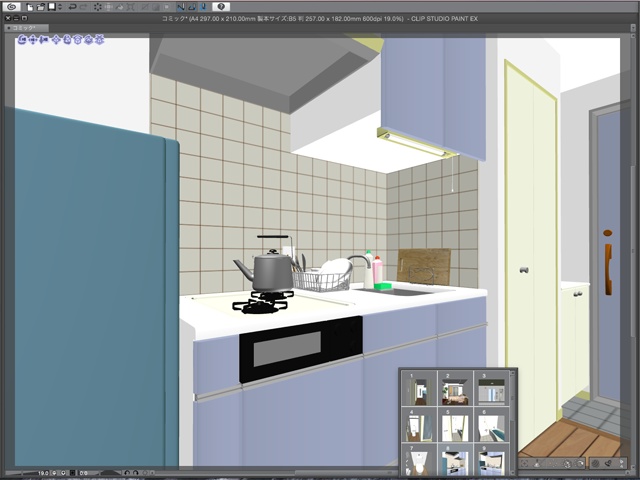640x480 pixels.
Task: Open Clip Studio Paint support help icon
Action: (221, 7)
